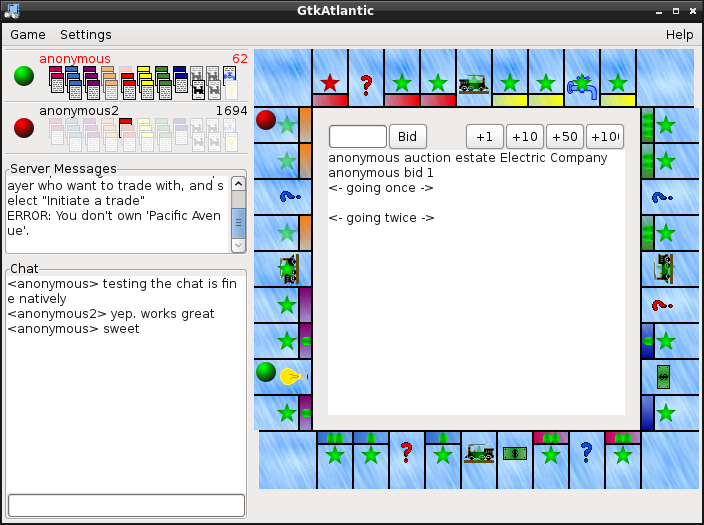Image resolution: width=704 pixels, height=525 pixels.
Task: Click the train icon on bottom board row
Action: (479, 453)
